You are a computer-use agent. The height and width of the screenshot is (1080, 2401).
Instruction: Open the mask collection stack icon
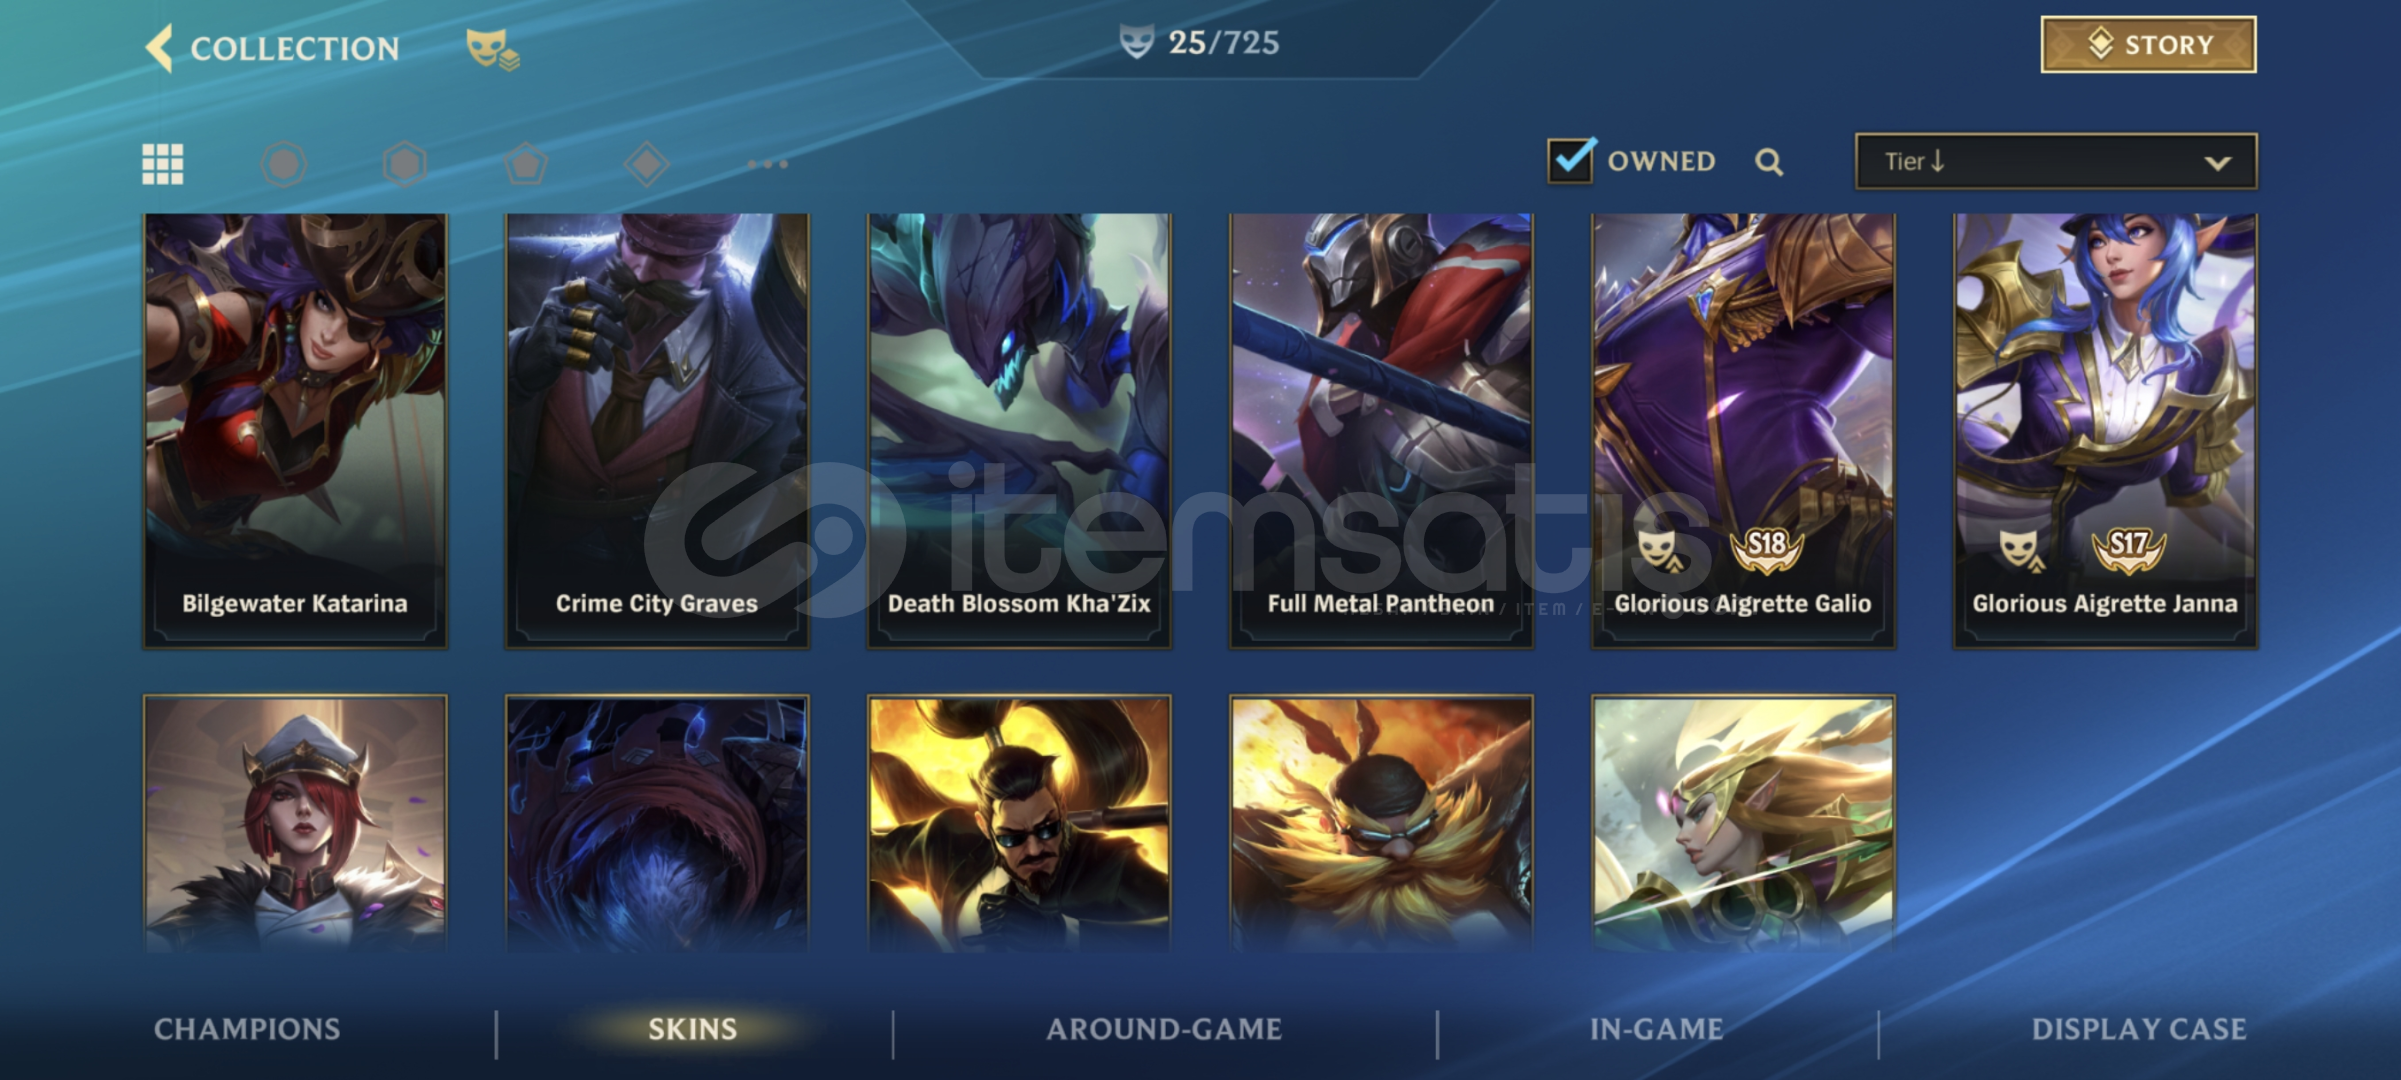[492, 50]
